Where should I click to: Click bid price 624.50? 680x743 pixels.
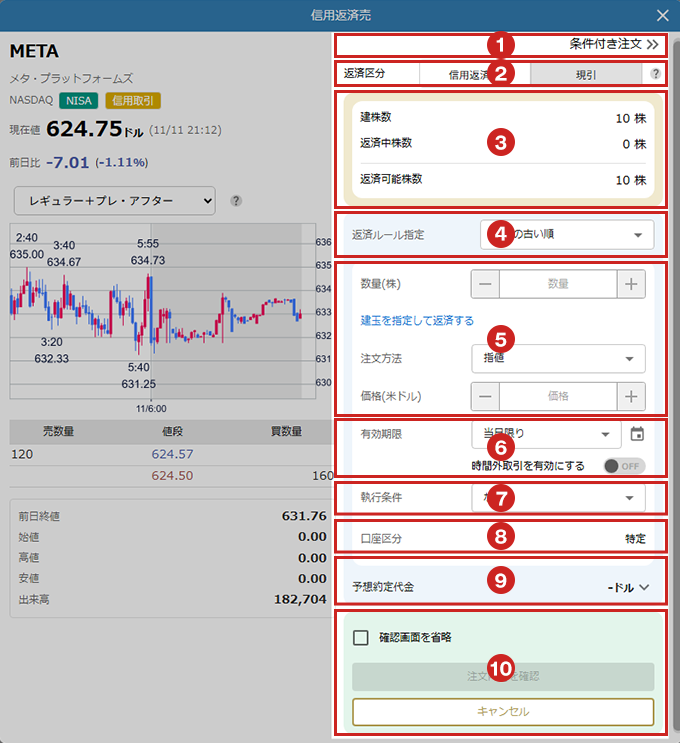click(x=172, y=475)
